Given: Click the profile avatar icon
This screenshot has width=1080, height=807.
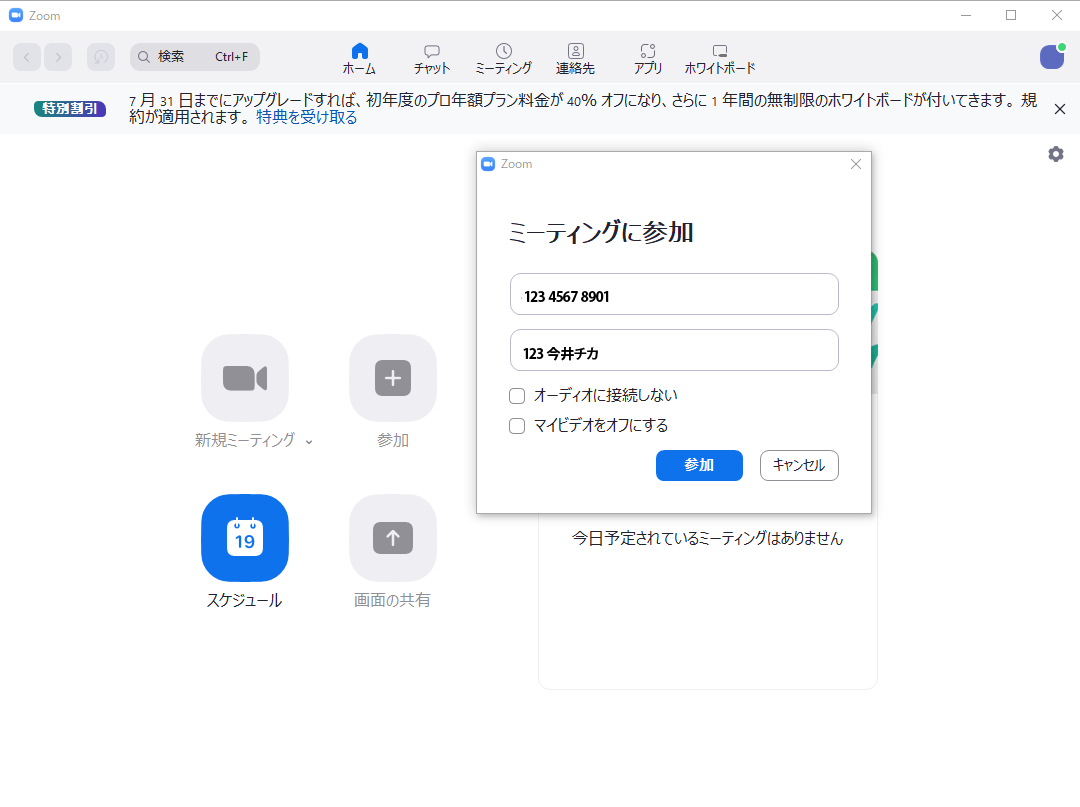Looking at the screenshot, I should click(x=1052, y=57).
